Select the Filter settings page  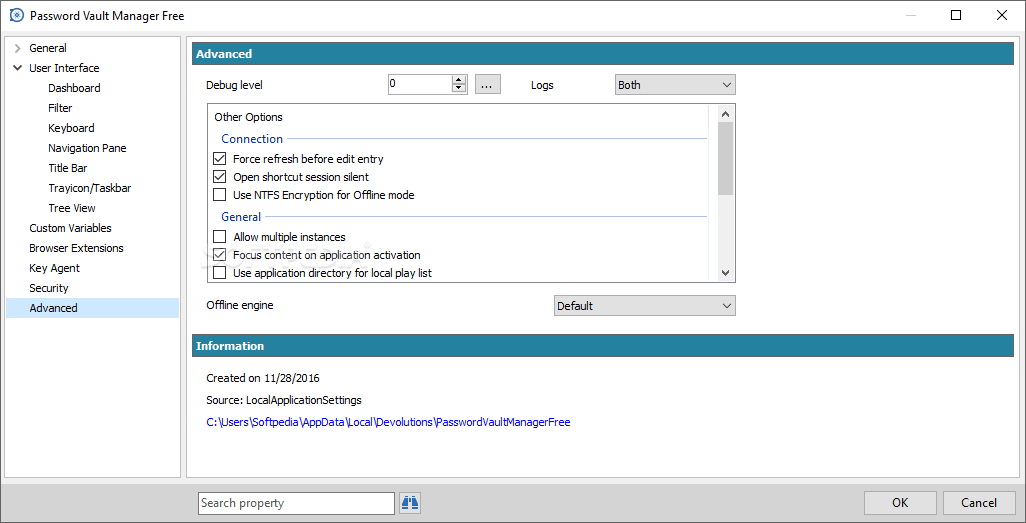(60, 108)
